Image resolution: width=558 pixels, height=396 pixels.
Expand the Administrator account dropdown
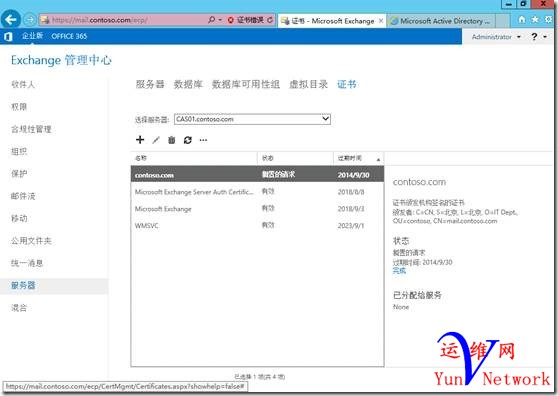519,37
